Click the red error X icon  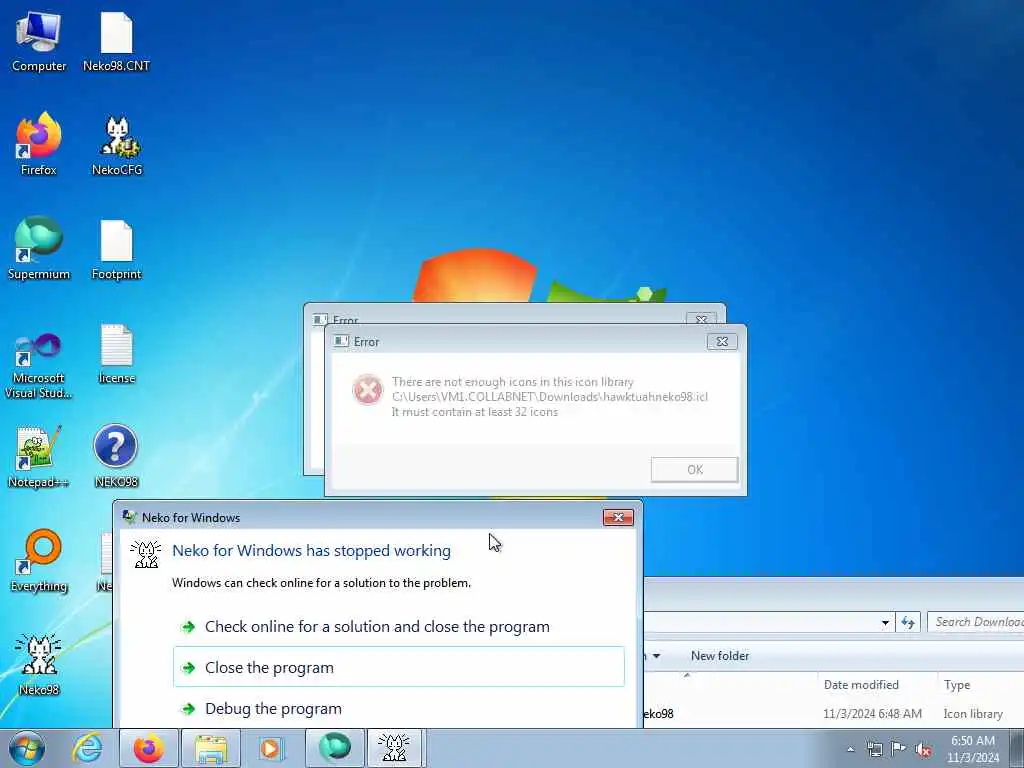[368, 390]
